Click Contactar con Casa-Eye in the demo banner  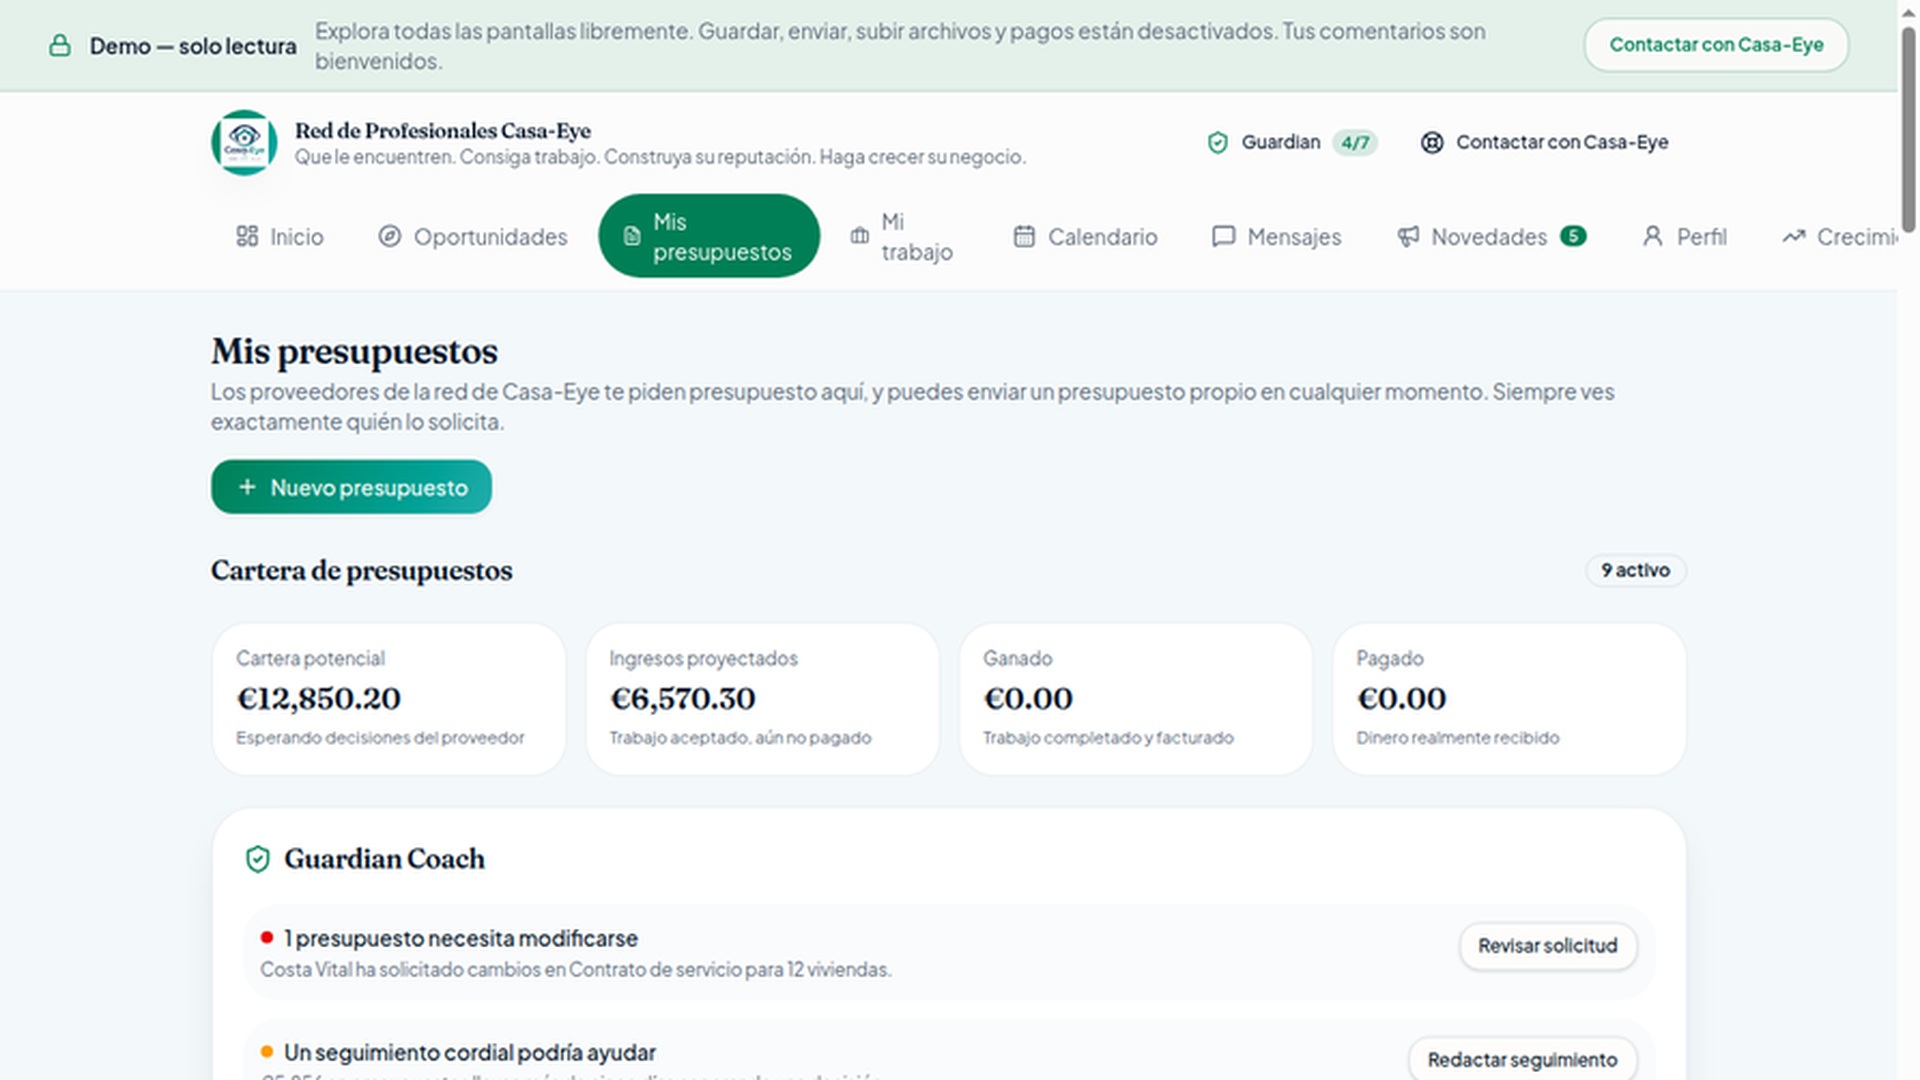click(1716, 45)
